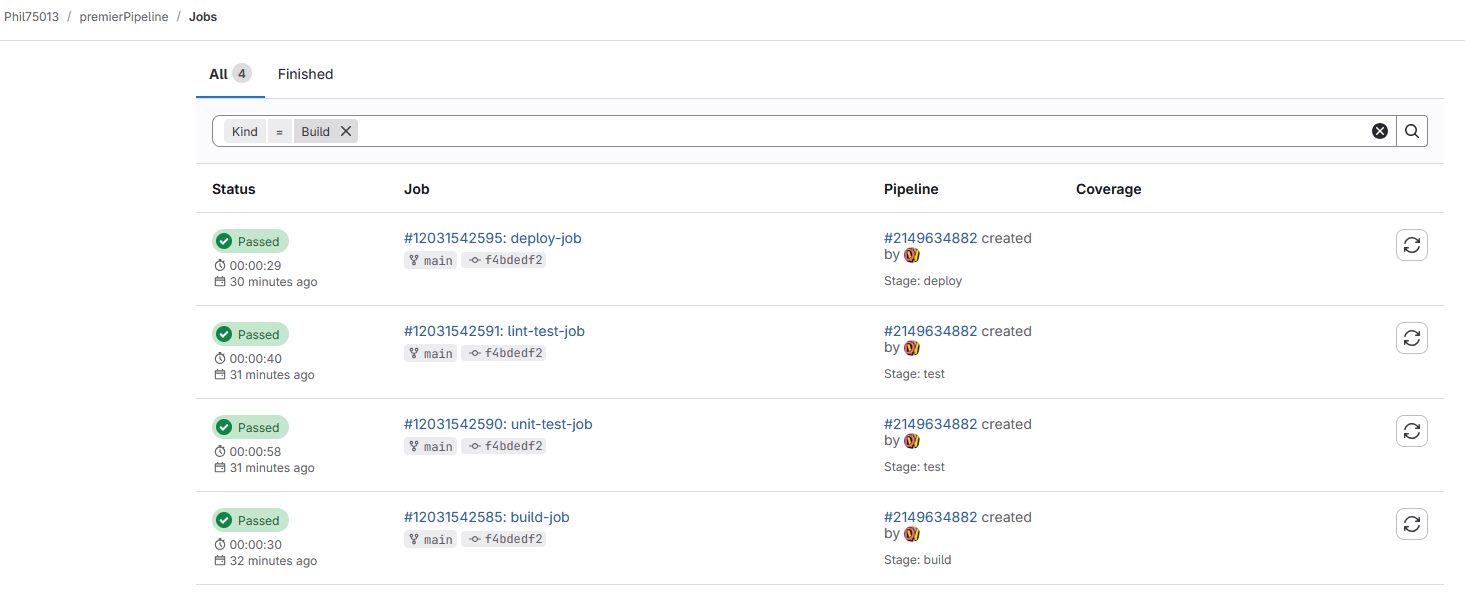The width and height of the screenshot is (1465, 596).
Task: Open job #12031542591: lint-test-job
Action: tap(494, 331)
